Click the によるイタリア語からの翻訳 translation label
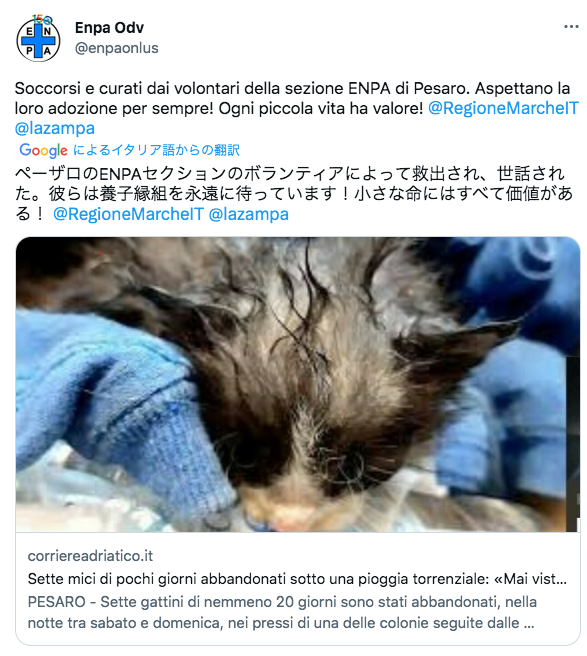The width and height of the screenshot is (587, 656). 156,150
